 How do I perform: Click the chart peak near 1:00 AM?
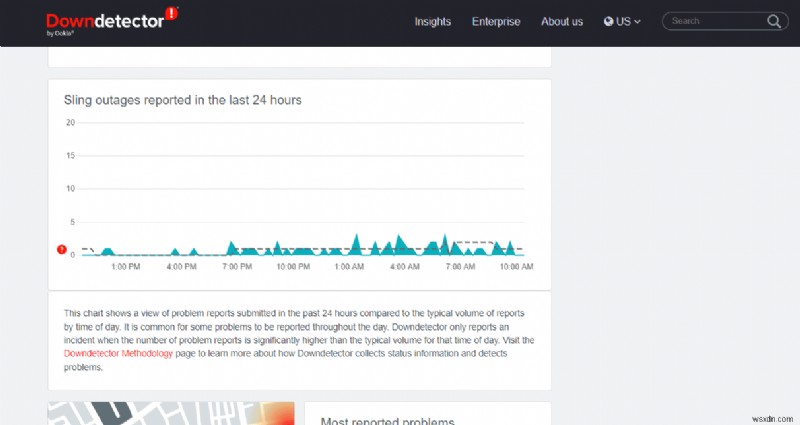pyautogui.click(x=356, y=244)
